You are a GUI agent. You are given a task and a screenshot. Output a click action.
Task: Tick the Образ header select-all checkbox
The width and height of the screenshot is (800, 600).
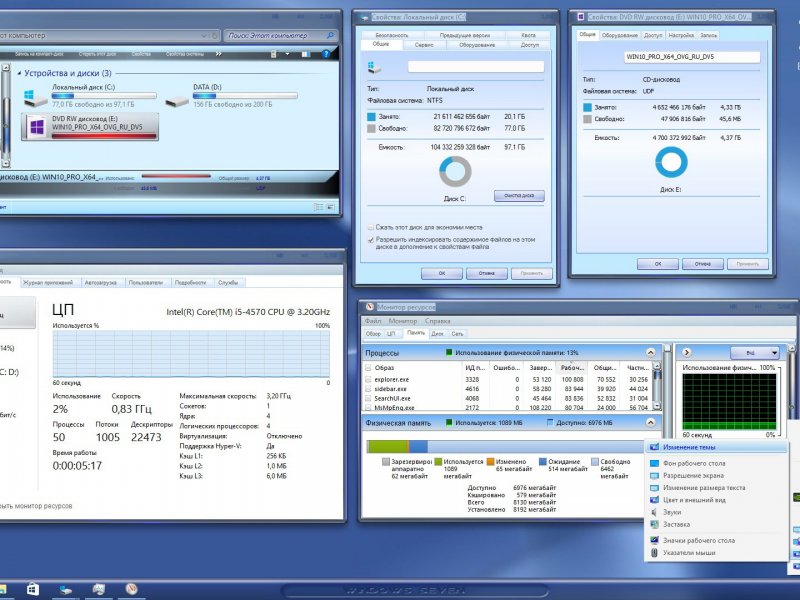pyautogui.click(x=368, y=367)
